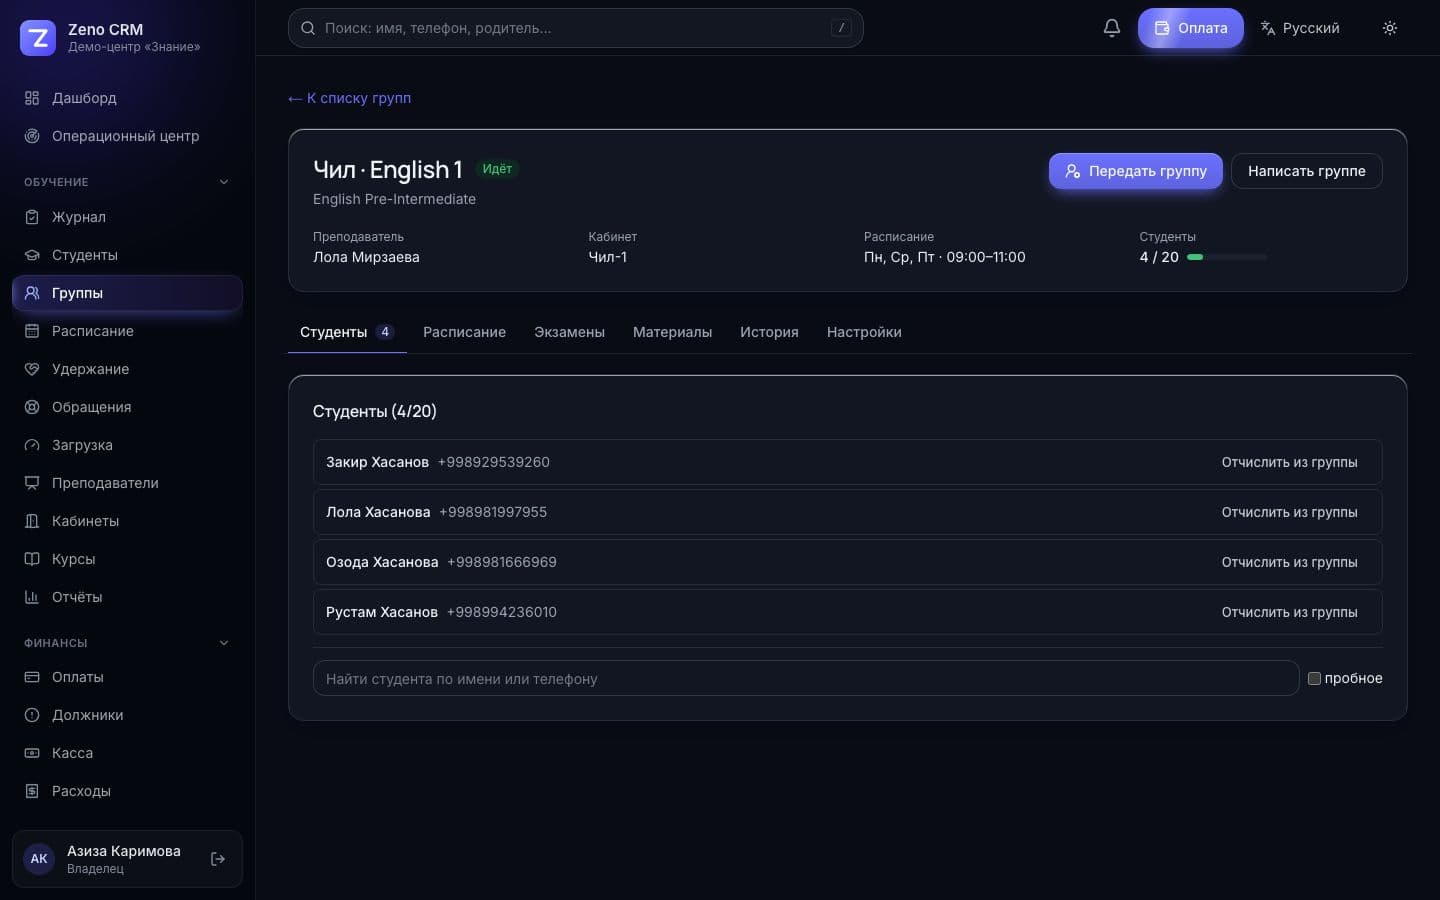This screenshot has width=1440, height=900.
Task: Open Азиза Каримова profile card
Action: 127,859
